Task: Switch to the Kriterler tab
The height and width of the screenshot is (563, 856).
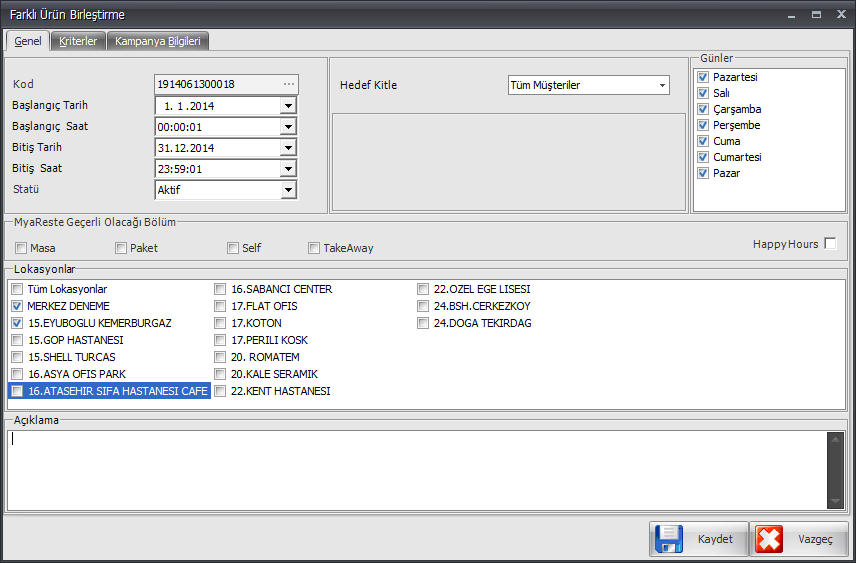Action: click(x=78, y=41)
